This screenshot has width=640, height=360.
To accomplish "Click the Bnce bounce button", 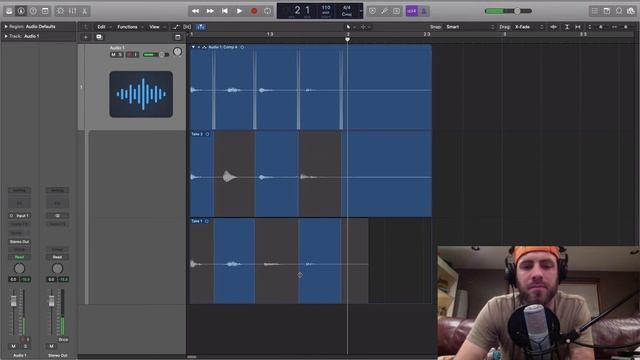I will click(x=63, y=340).
